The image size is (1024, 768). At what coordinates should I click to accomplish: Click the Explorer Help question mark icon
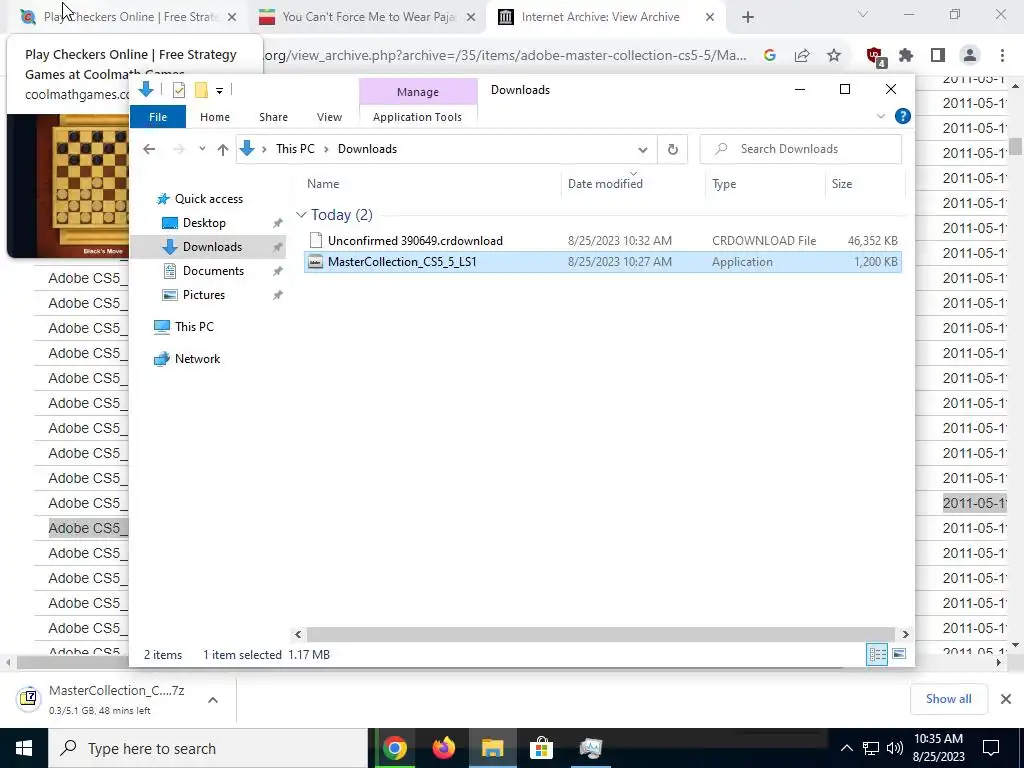pyautogui.click(x=903, y=116)
